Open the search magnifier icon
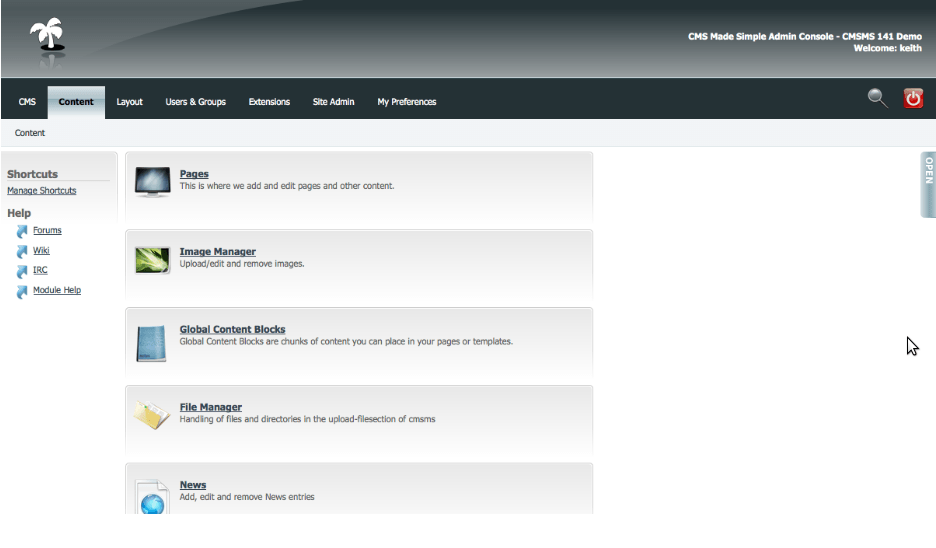This screenshot has width=936, height=548. click(x=877, y=98)
